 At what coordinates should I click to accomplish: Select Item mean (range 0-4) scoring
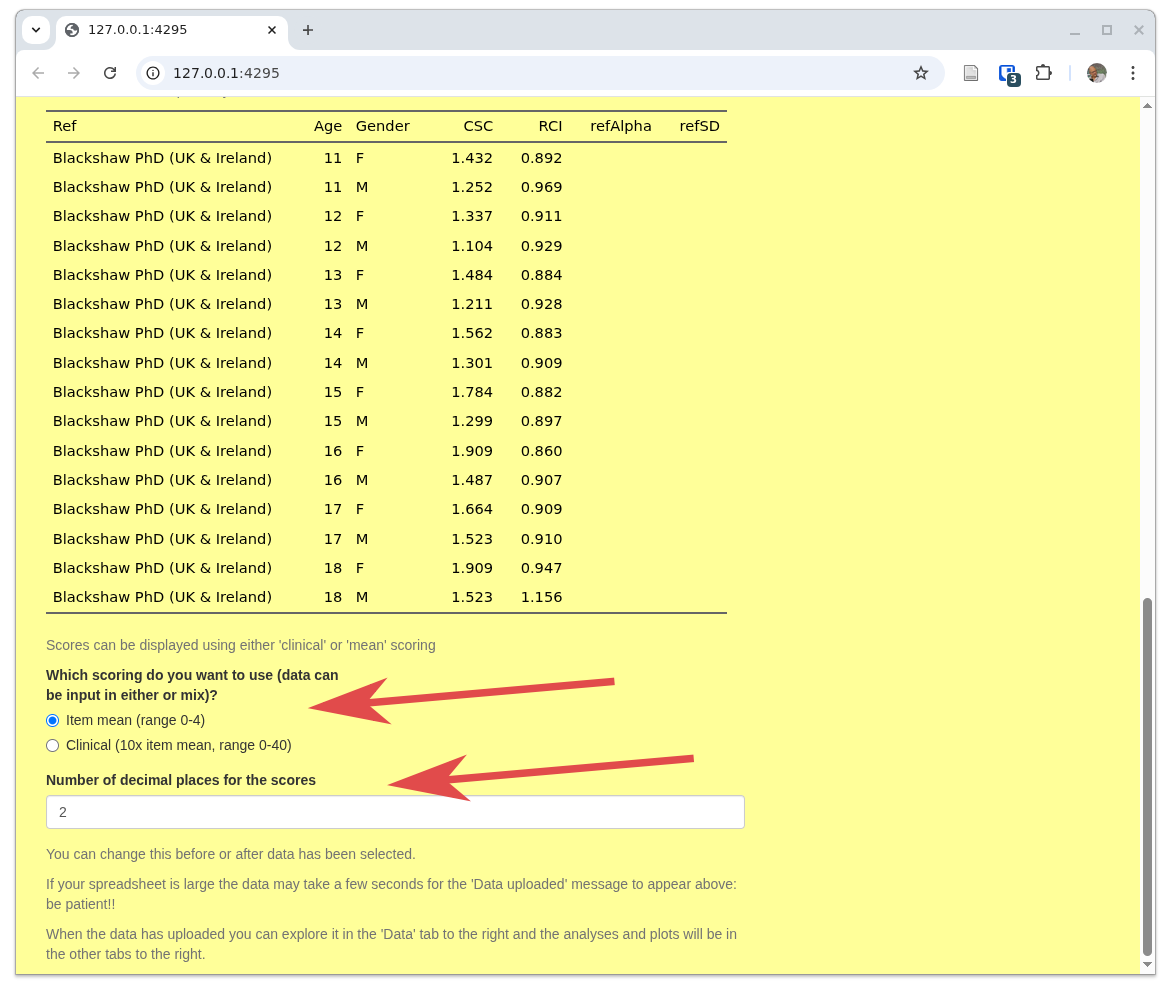pos(53,720)
